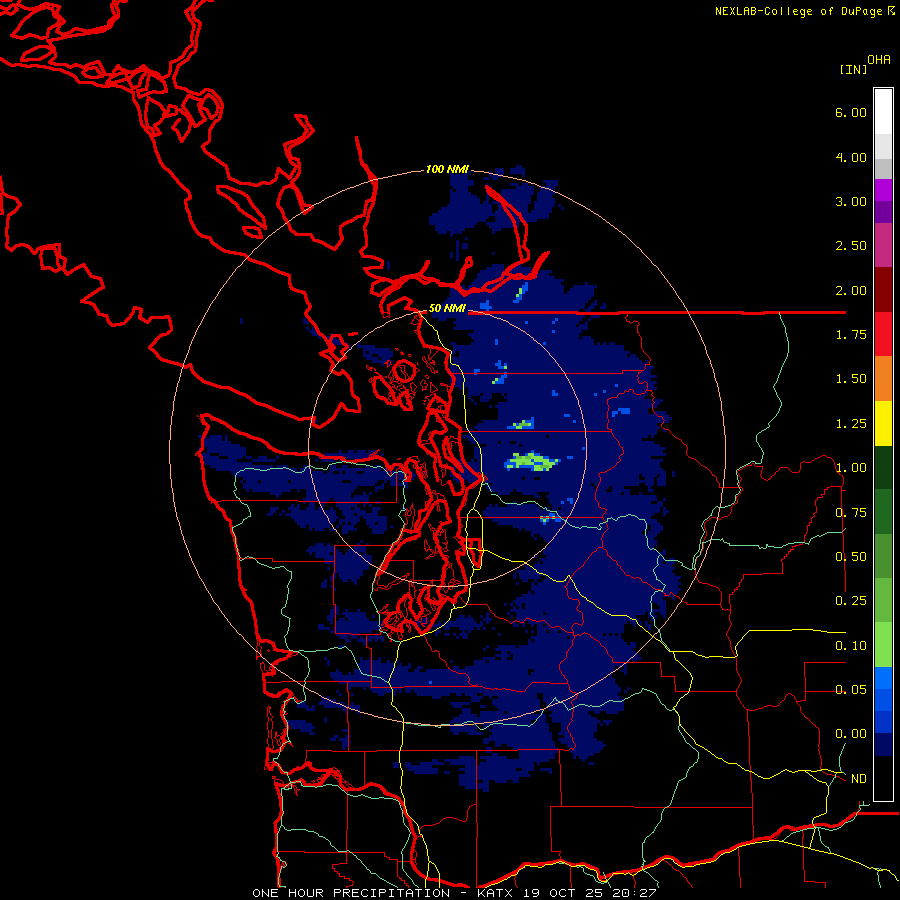The height and width of the screenshot is (900, 900).
Task: Click the NEXLAB-College of DuPage label
Action: point(805,11)
